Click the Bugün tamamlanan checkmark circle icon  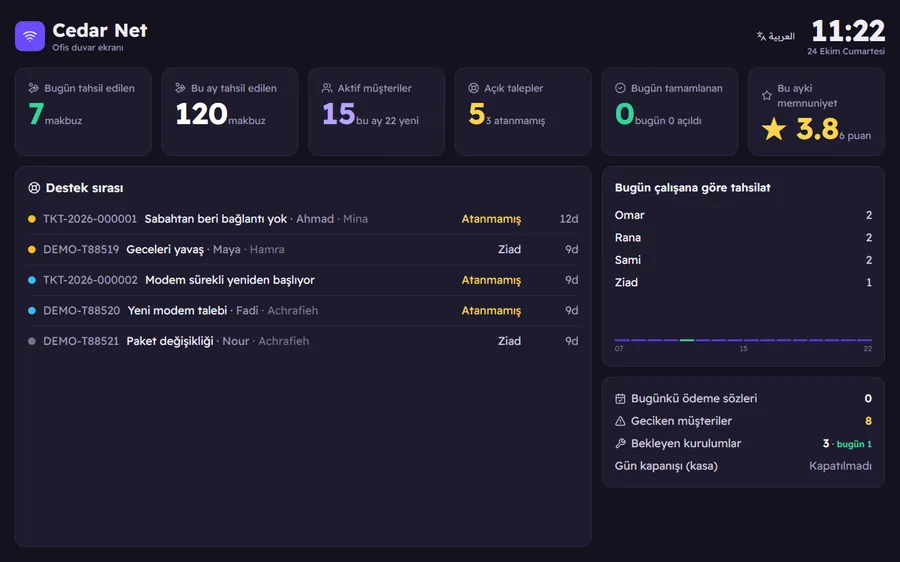tap(620, 88)
